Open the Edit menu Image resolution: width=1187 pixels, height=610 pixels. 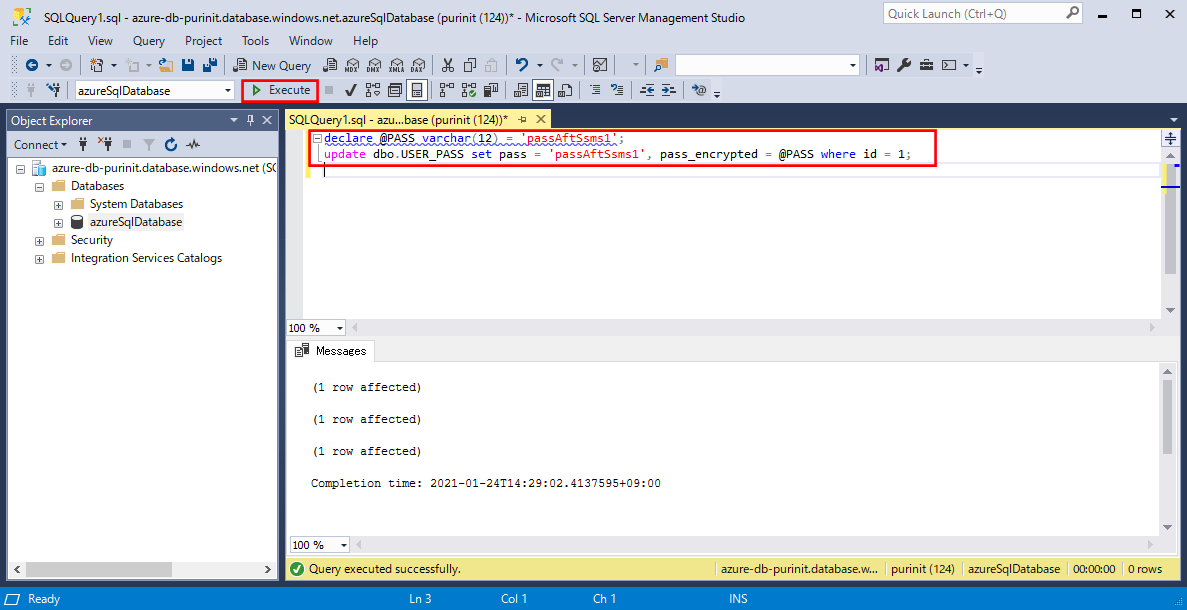click(58, 41)
